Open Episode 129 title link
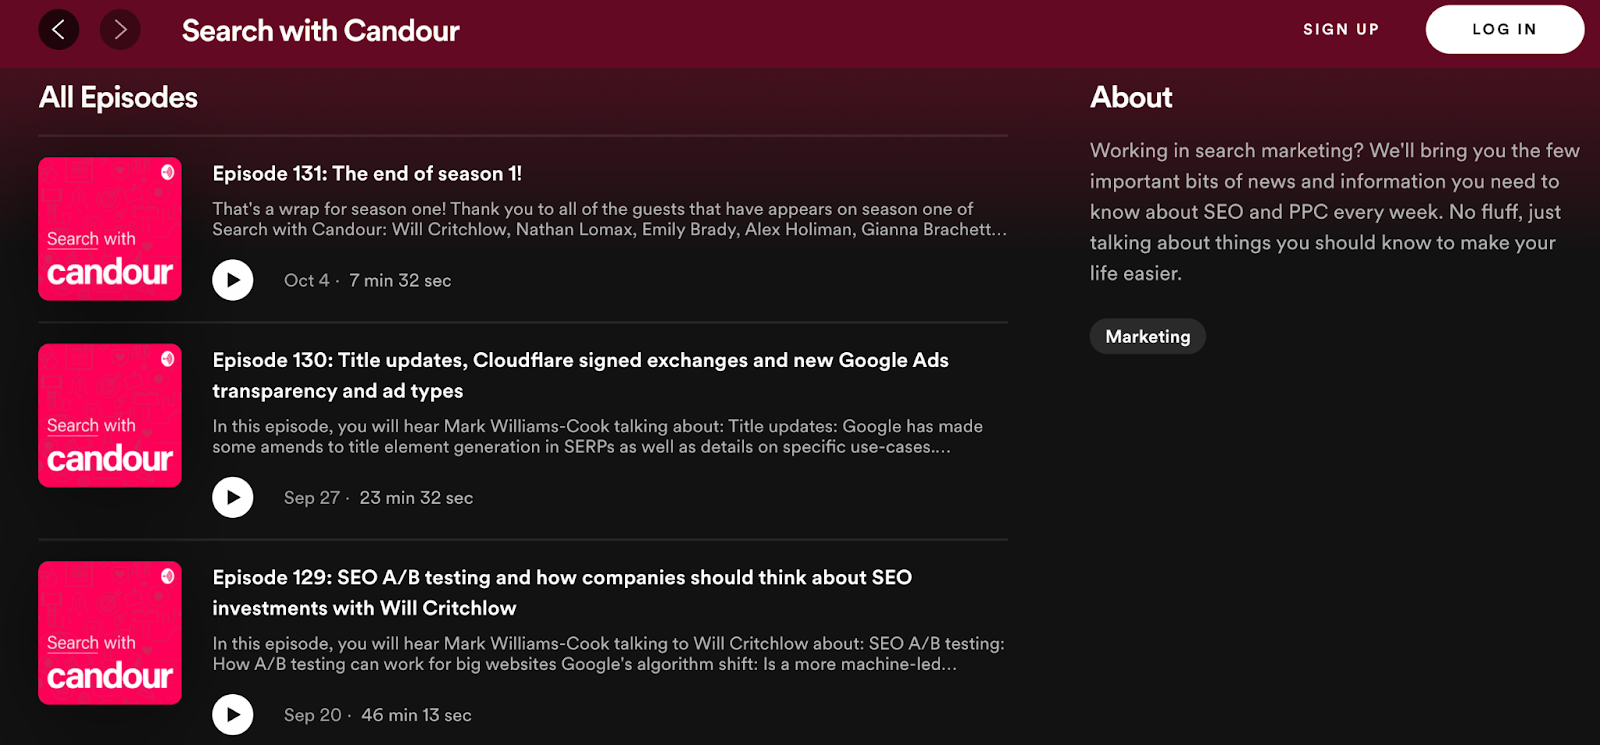The image size is (1600, 745). (562, 592)
